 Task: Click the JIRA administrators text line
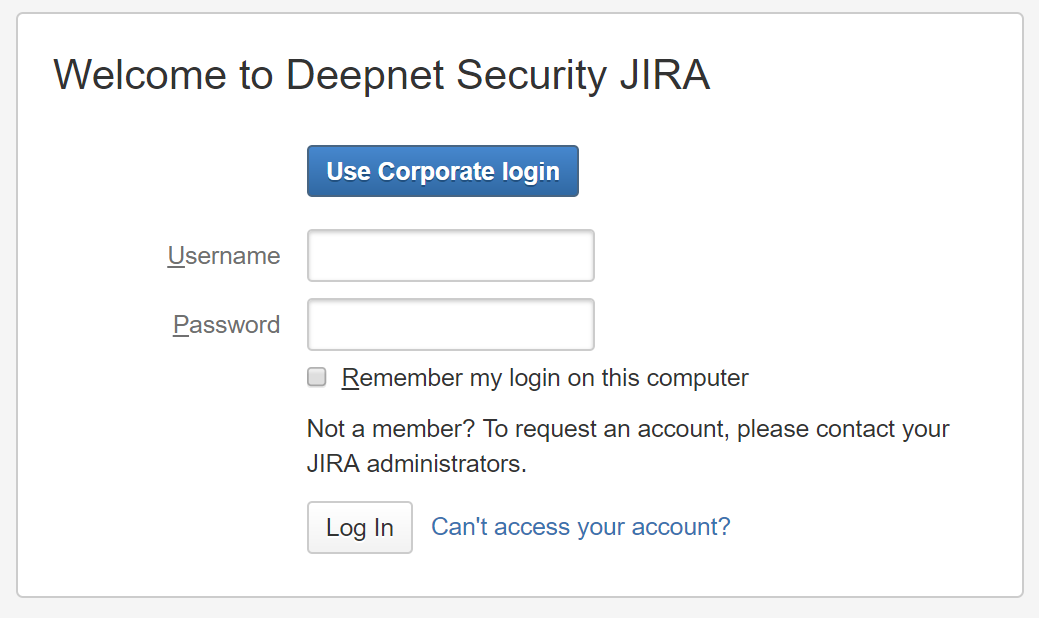pos(416,464)
